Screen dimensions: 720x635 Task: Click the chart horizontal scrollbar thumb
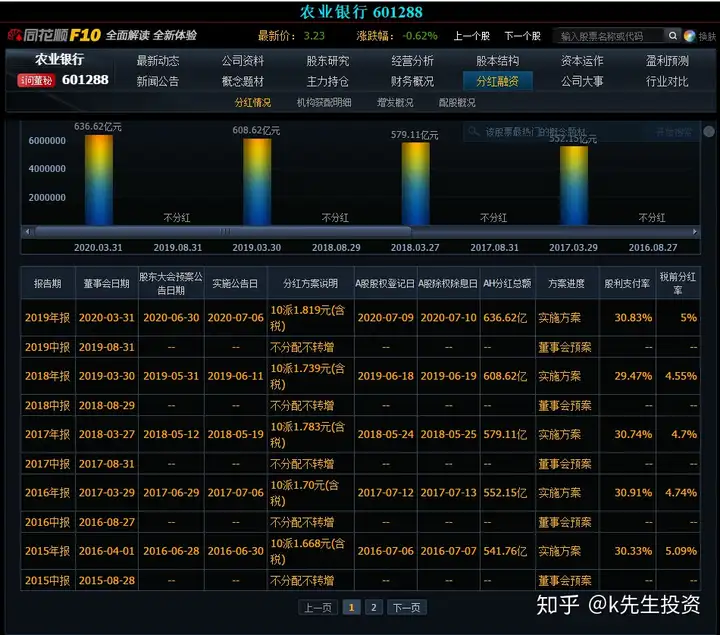coord(223,231)
